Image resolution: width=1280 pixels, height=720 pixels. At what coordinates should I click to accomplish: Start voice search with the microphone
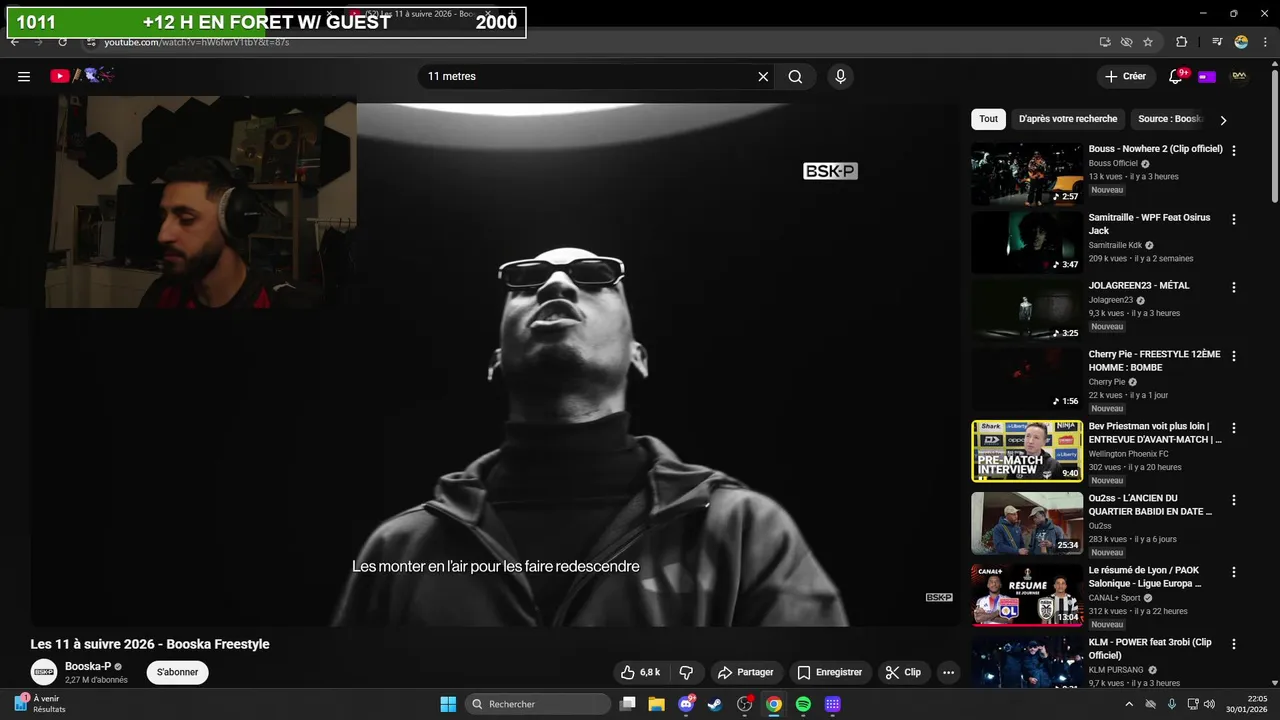840,76
